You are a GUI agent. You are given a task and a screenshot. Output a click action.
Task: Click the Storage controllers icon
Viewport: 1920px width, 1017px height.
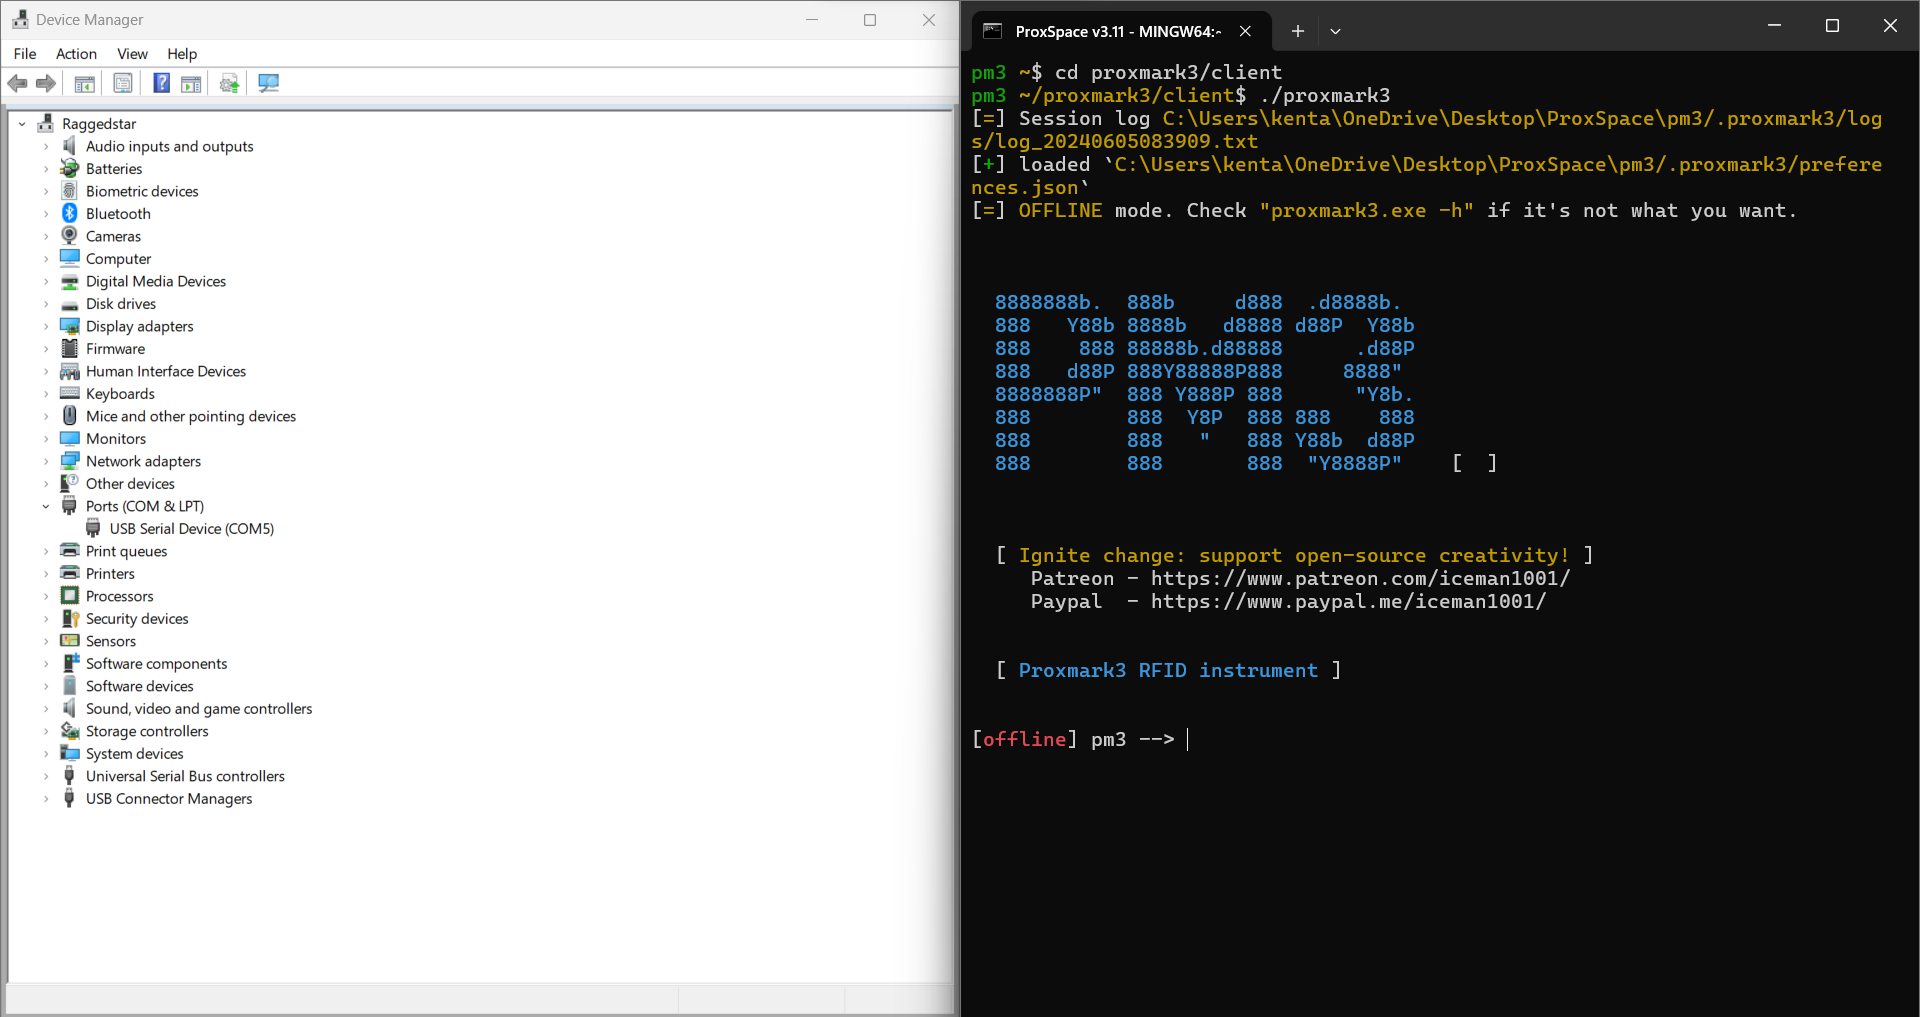(x=69, y=731)
